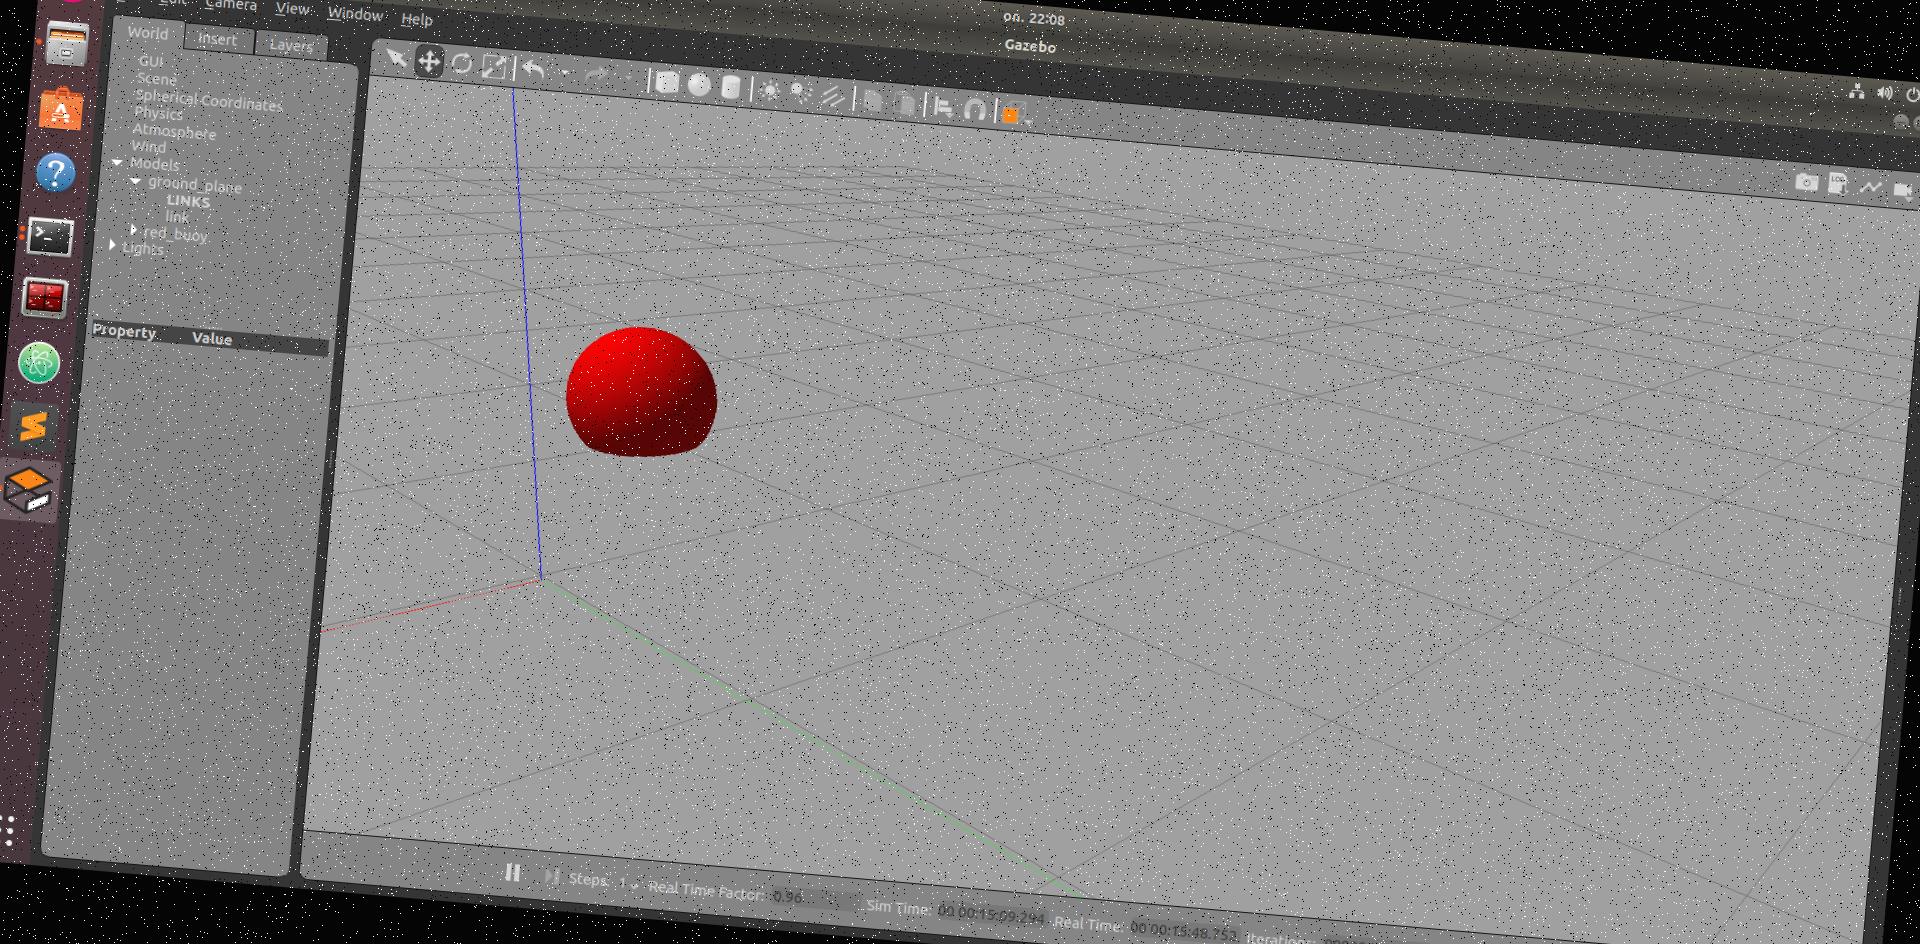
Task: Click the Sim Time value field
Action: [x=991, y=915]
